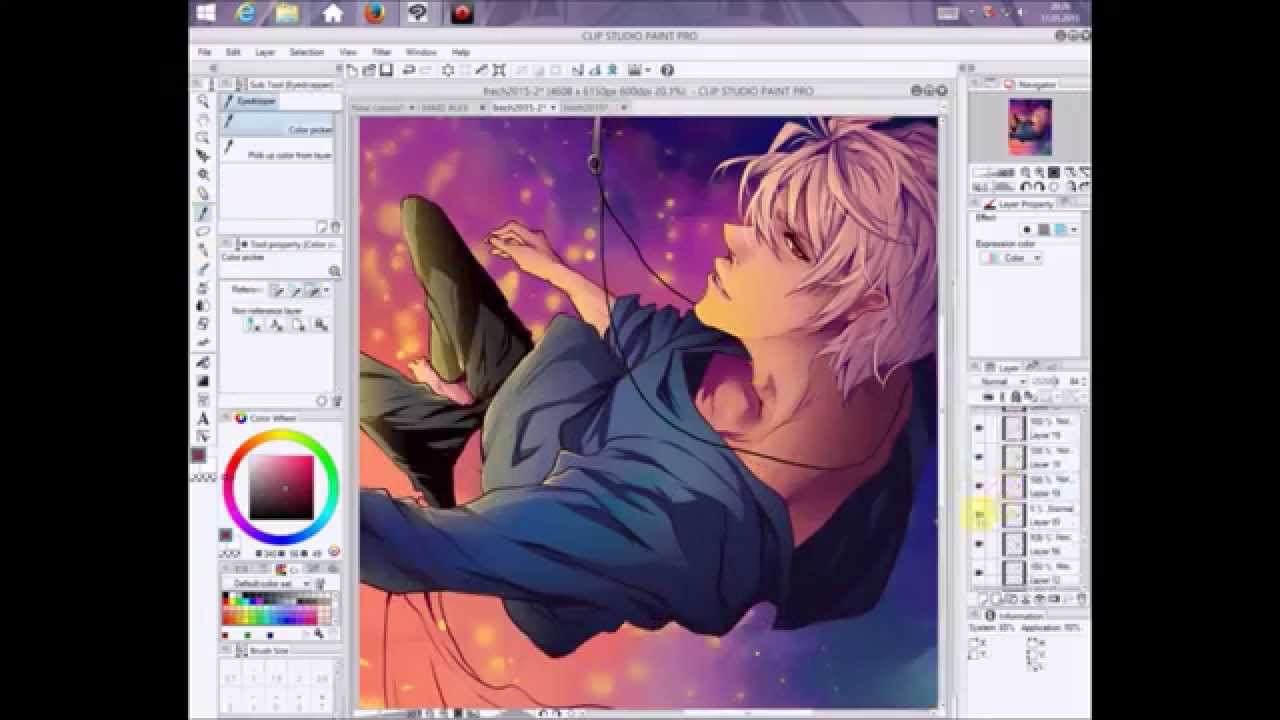Viewport: 1280px width, 720px height.
Task: Click Save icon in command bar
Action: point(386,70)
